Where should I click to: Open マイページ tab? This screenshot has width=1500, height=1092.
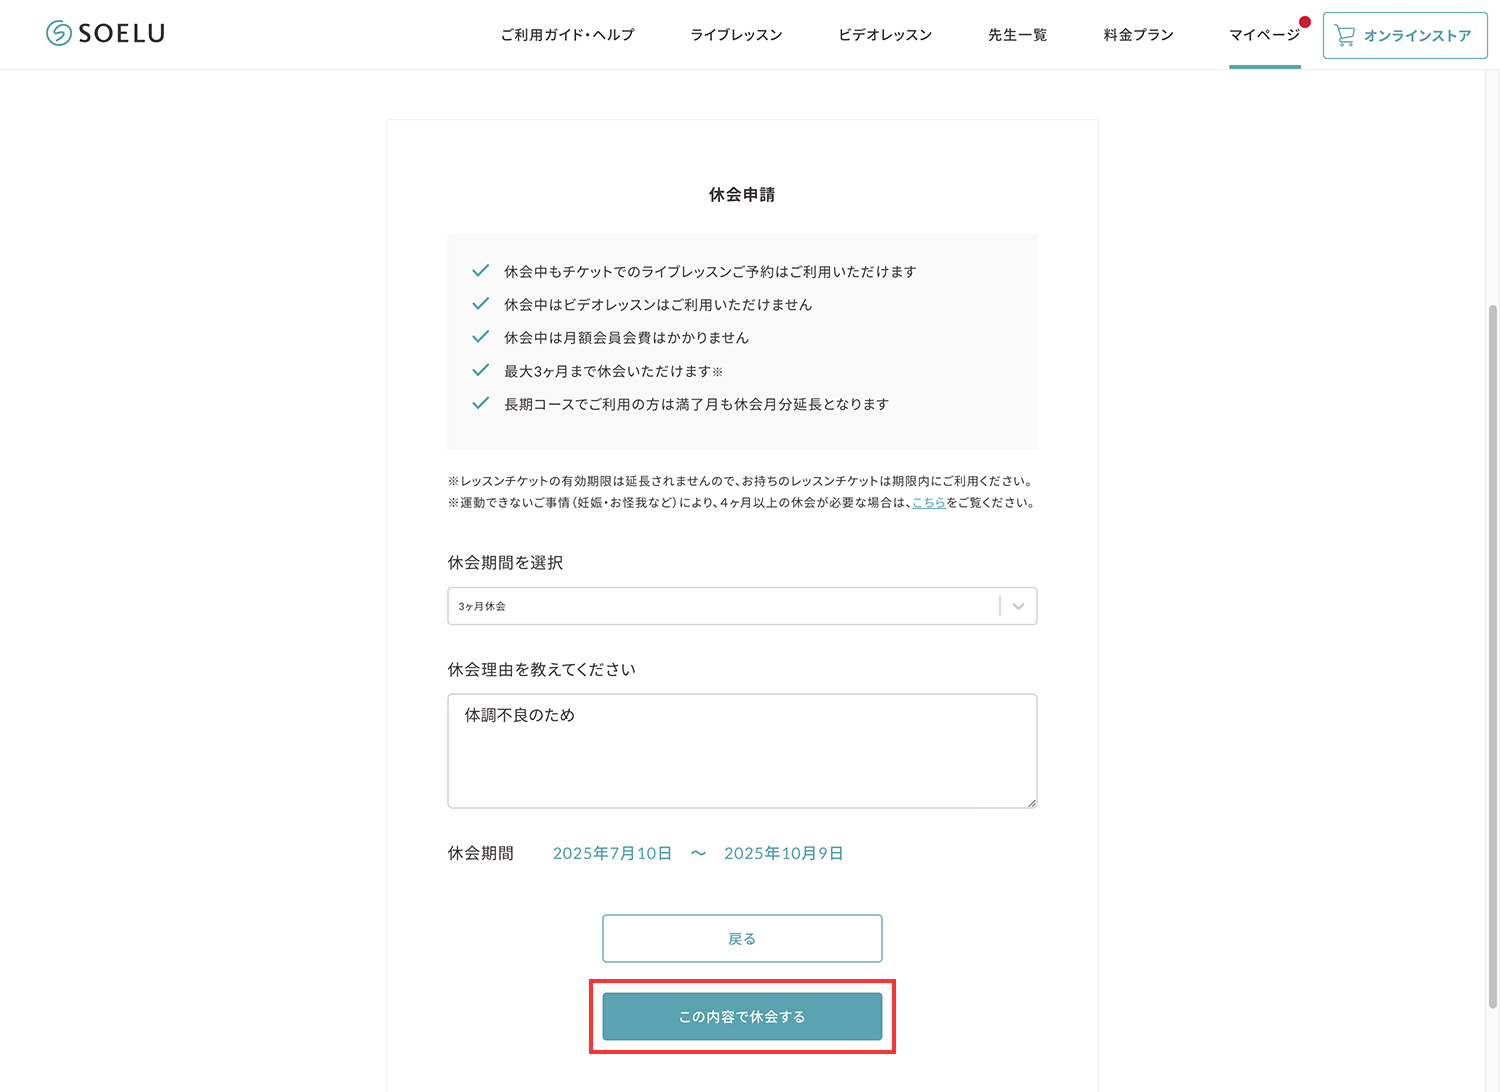click(1264, 35)
